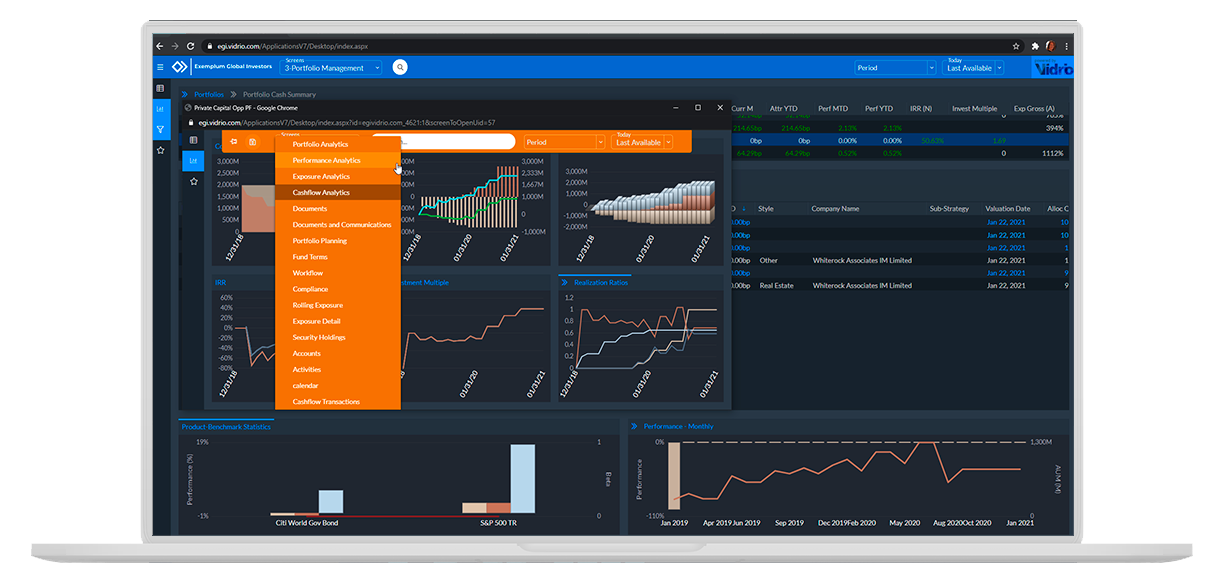Choose Portfolio Planning in screens menu
Viewport: 1225px width, 575px height.
[338, 241]
